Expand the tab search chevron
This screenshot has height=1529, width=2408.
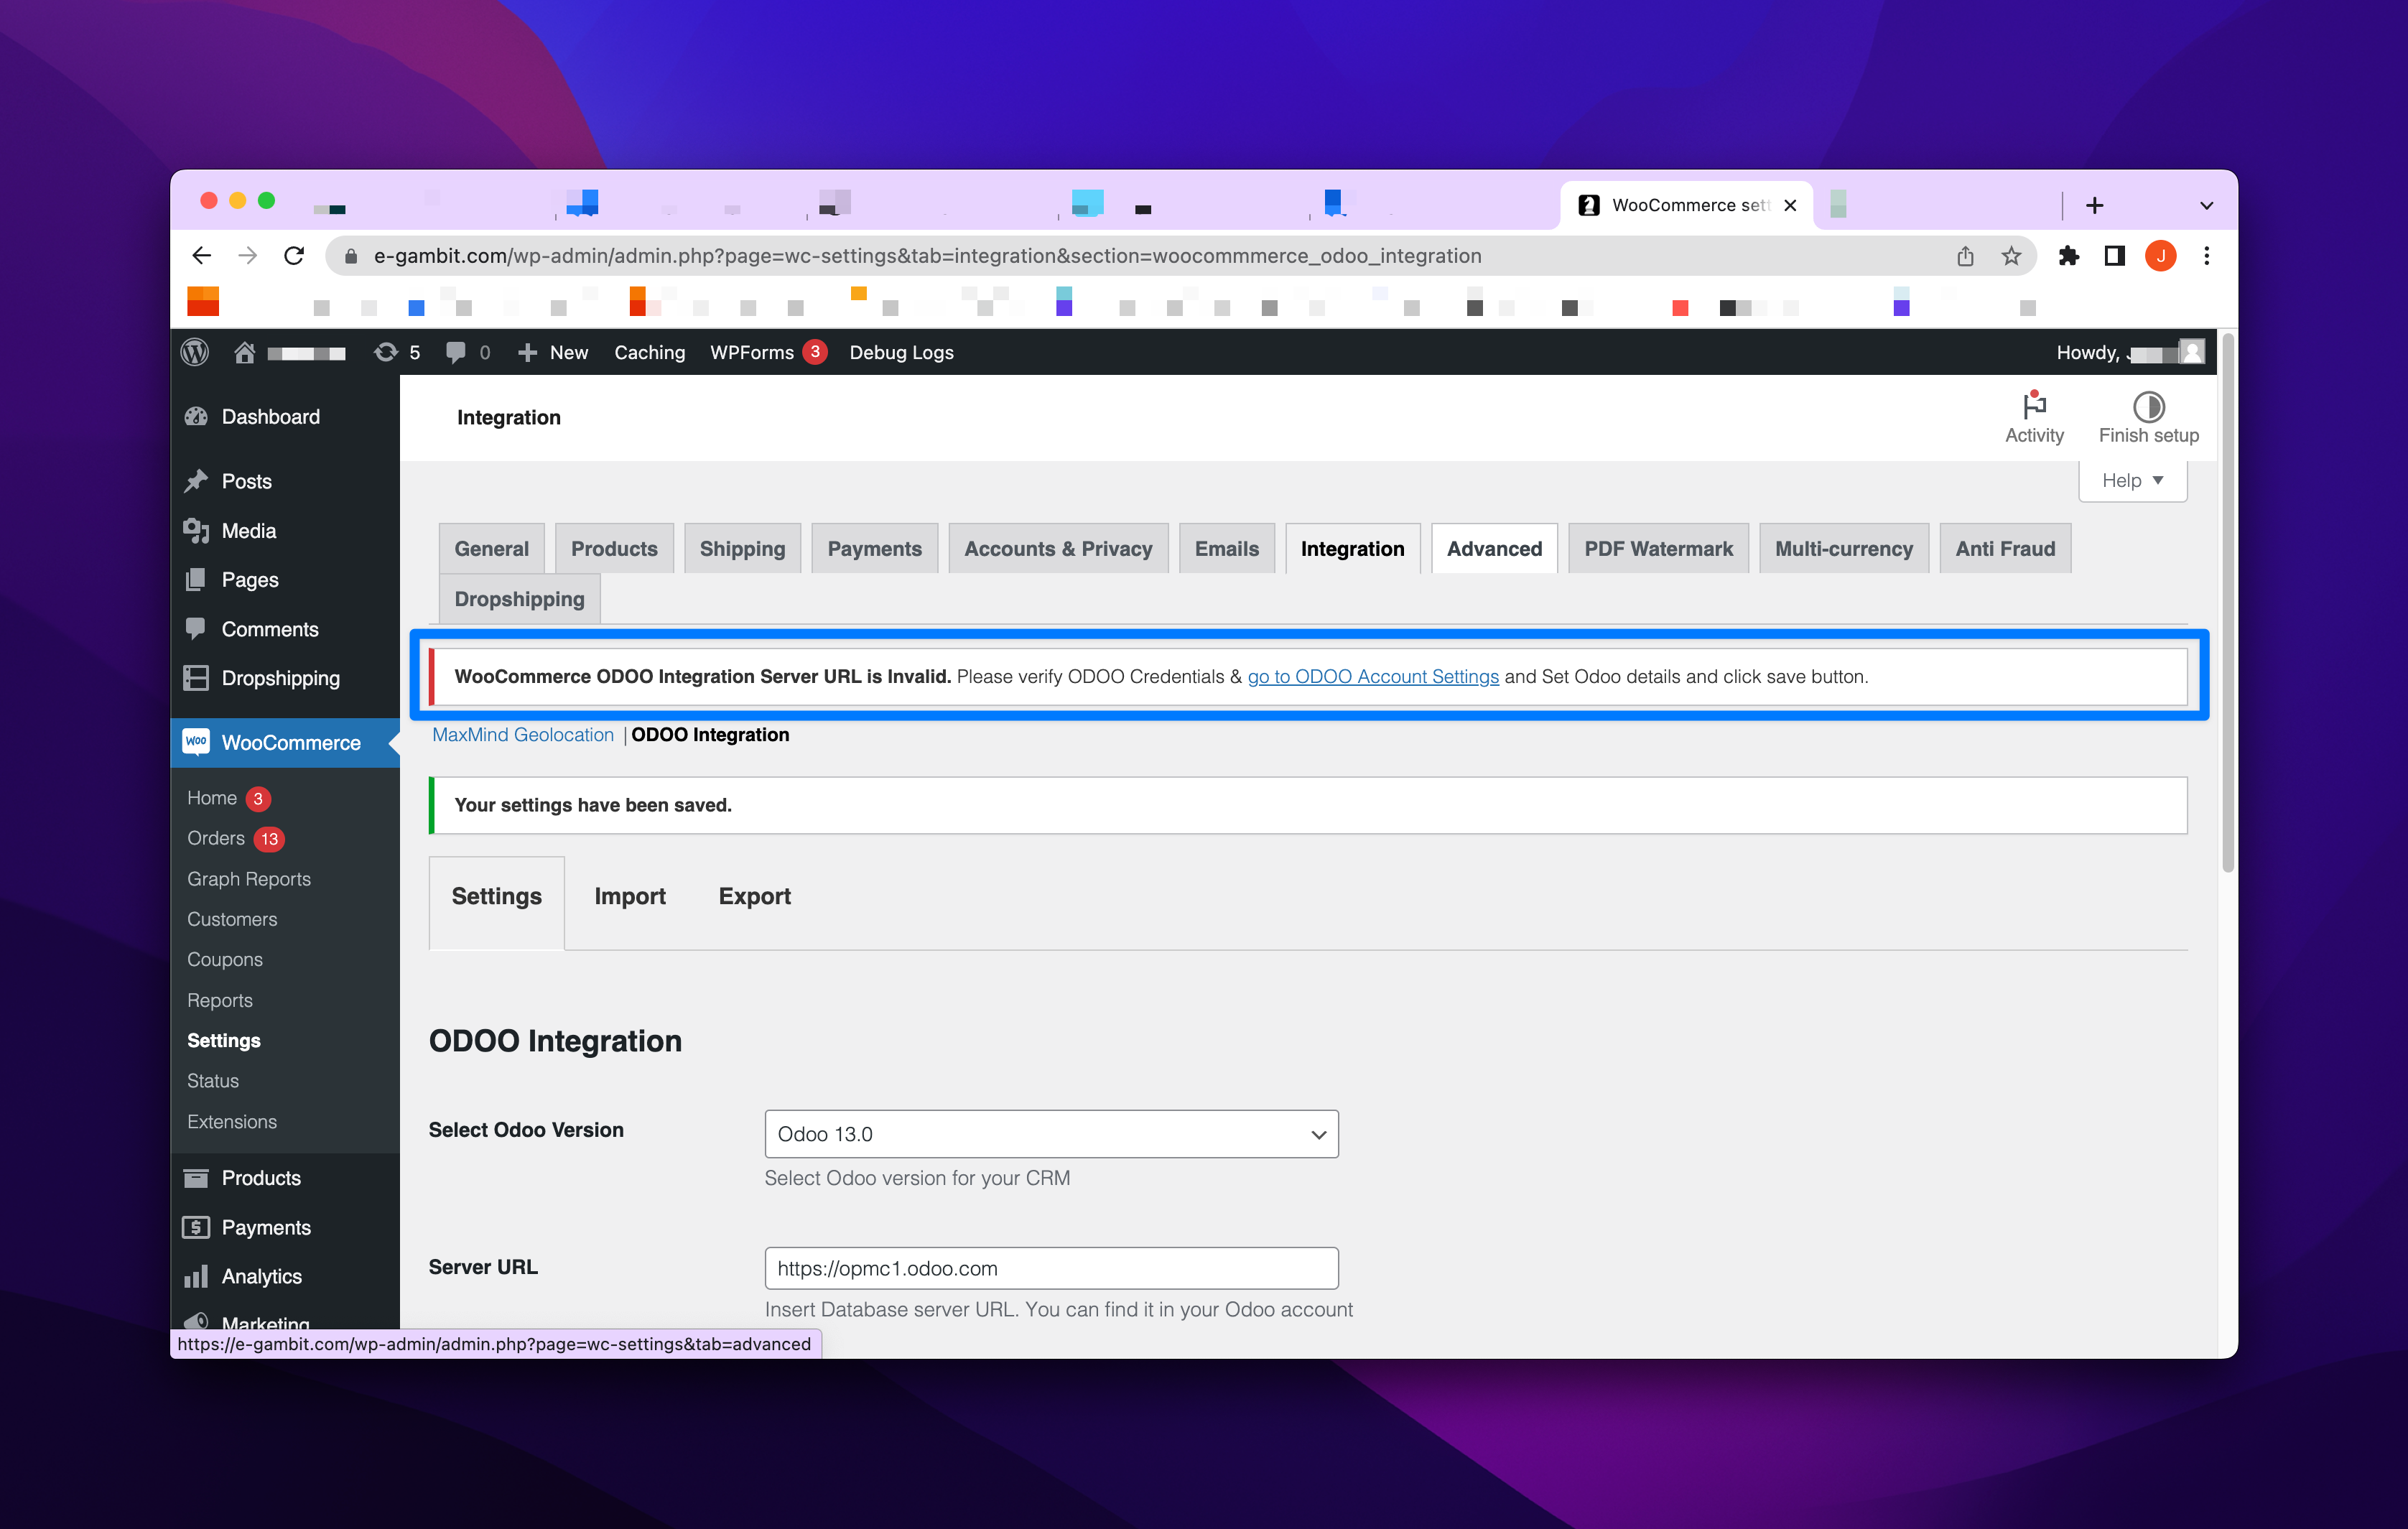pos(2206,205)
